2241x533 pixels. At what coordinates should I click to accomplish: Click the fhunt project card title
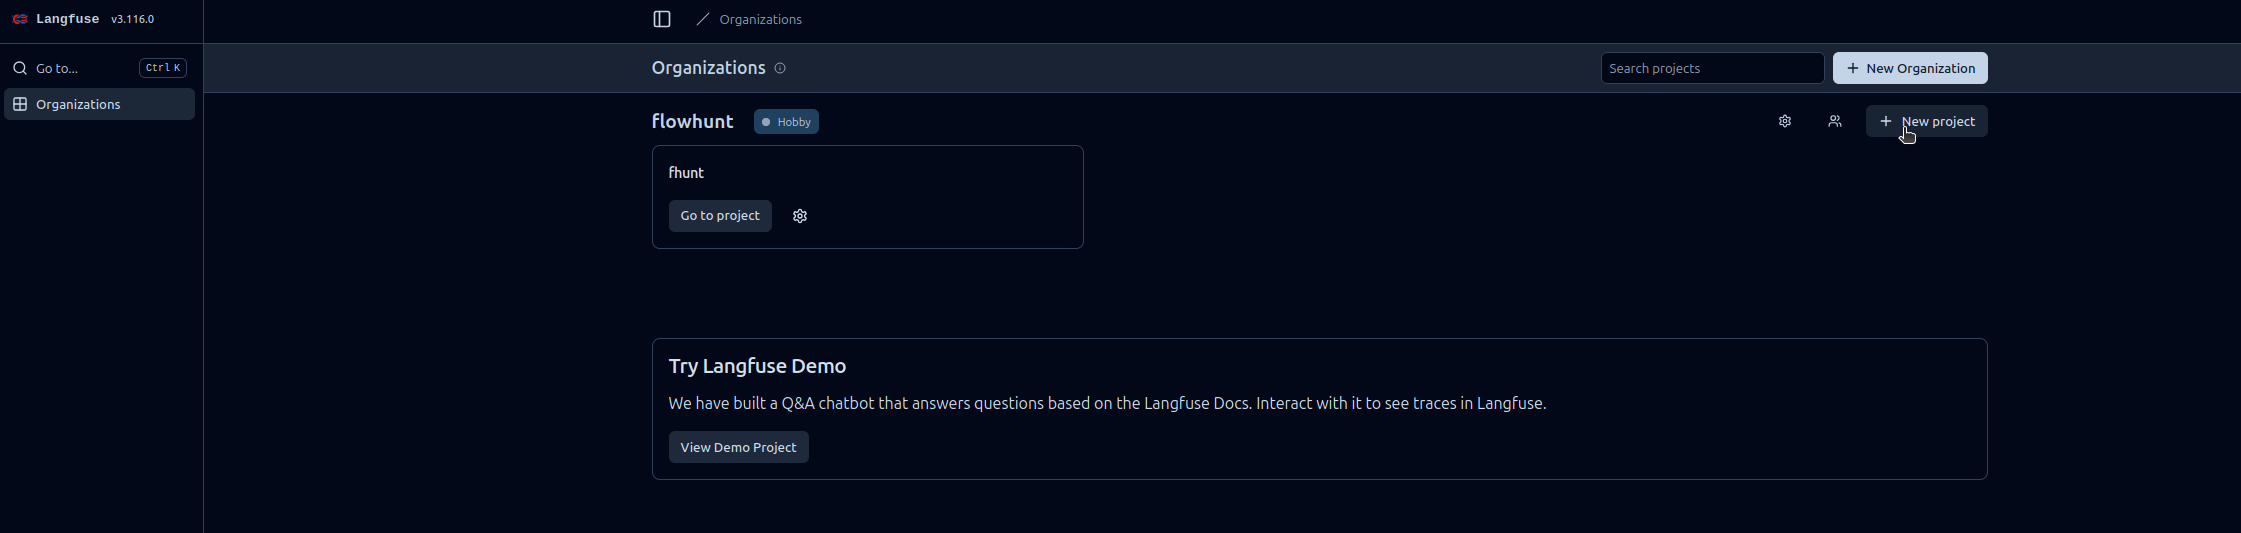(x=686, y=173)
